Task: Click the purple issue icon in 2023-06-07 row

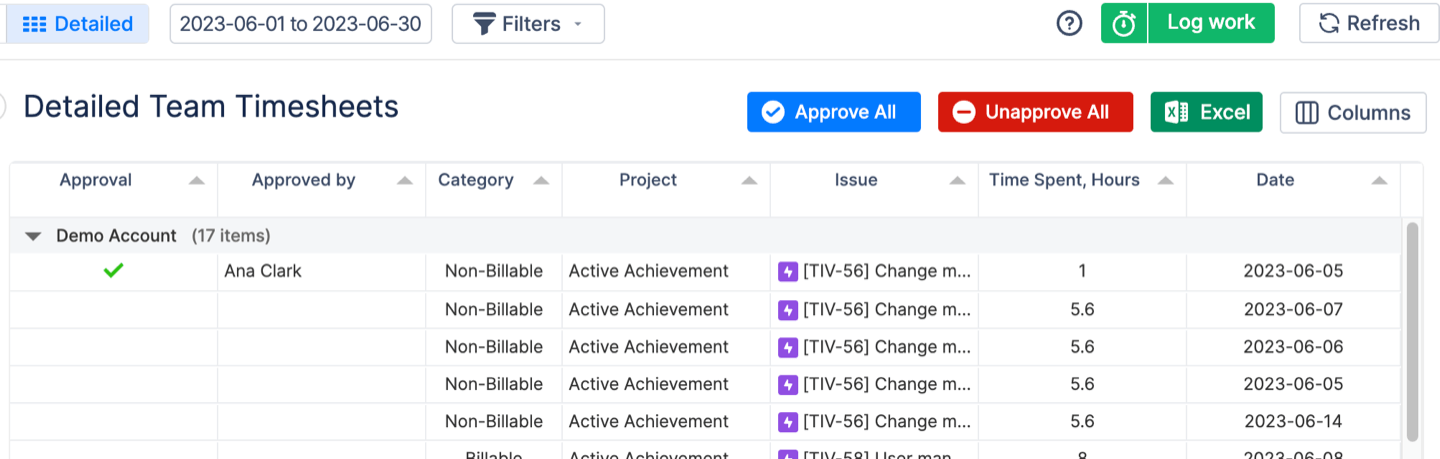Action: tap(788, 310)
